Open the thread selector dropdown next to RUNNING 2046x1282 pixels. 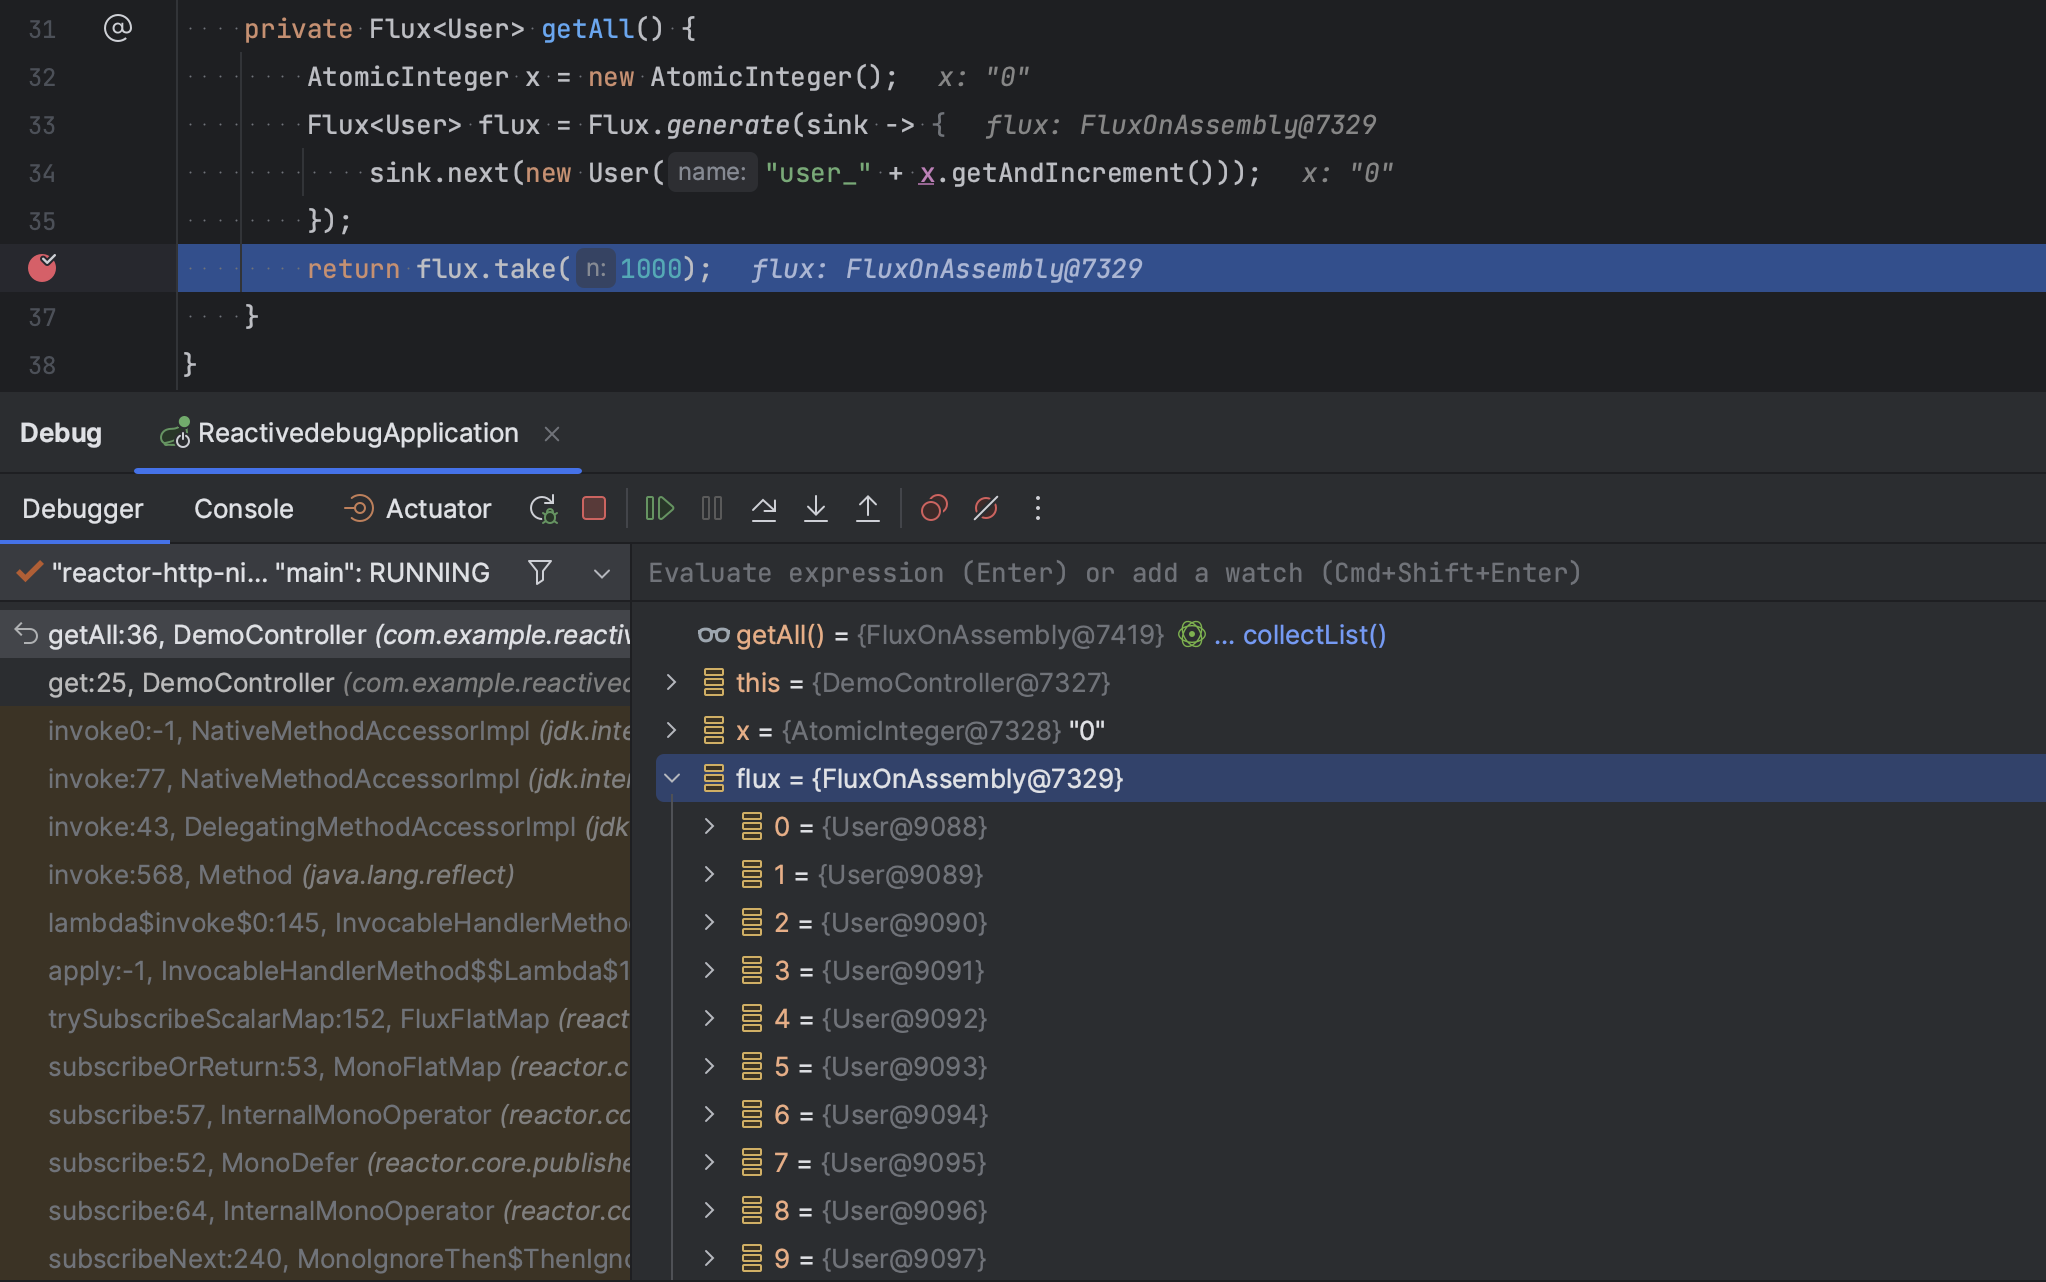601,572
